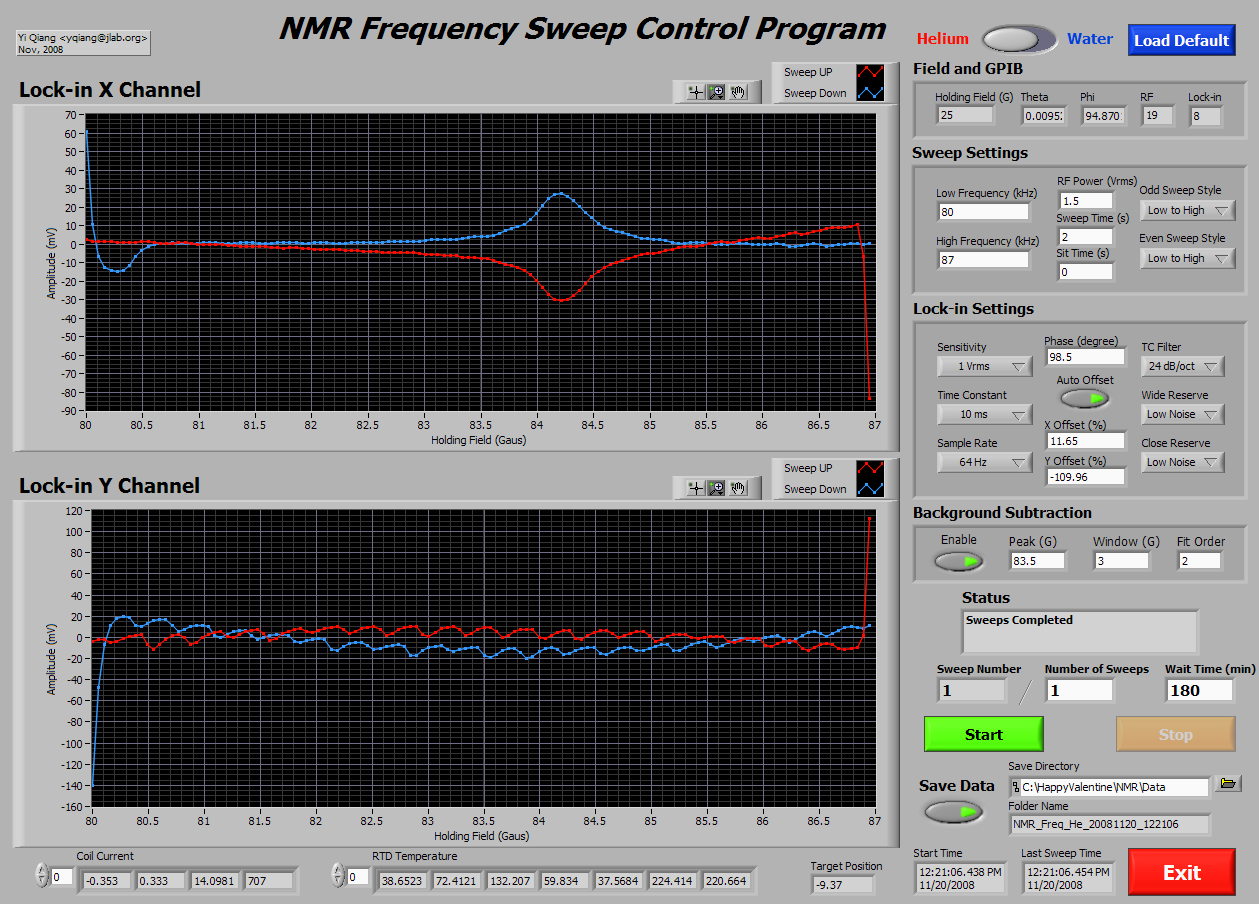Toggle the Auto Offset button

[x=1085, y=398]
